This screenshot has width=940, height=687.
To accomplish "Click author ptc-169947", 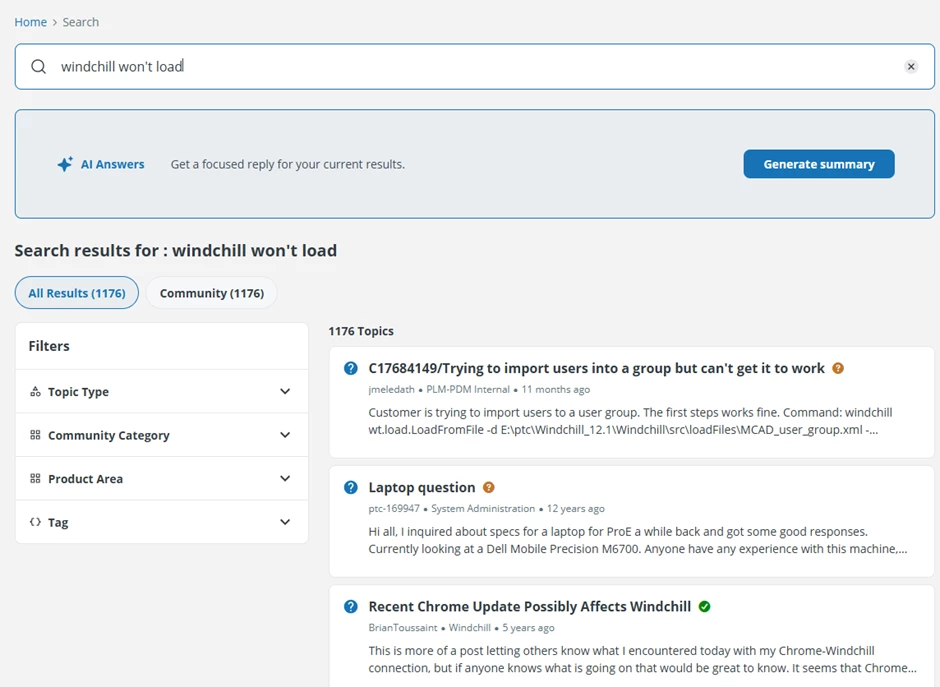I will click(x=394, y=509).
